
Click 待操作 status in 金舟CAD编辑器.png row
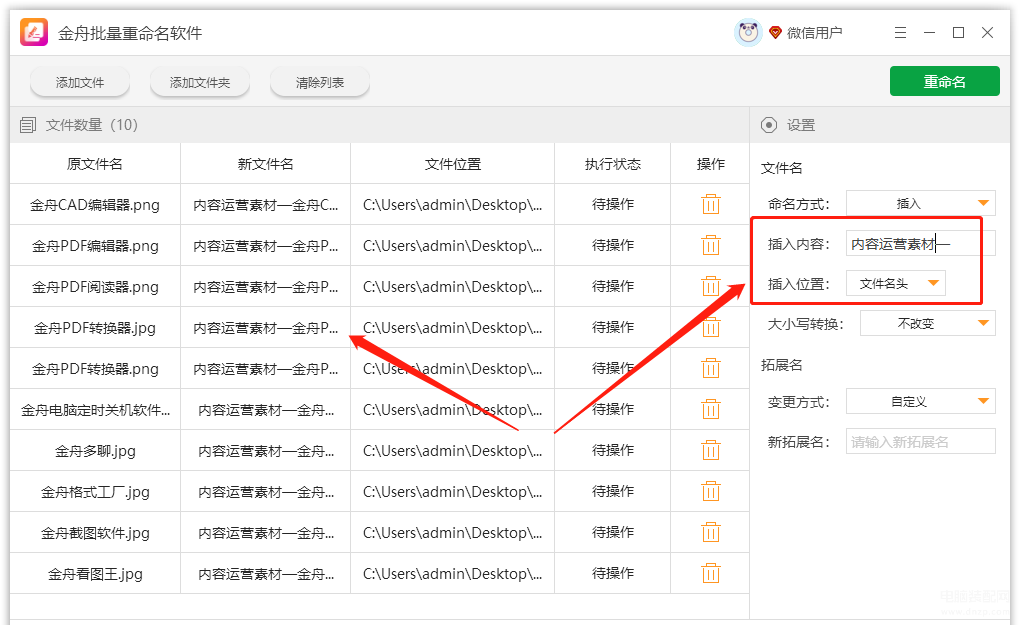coord(613,204)
